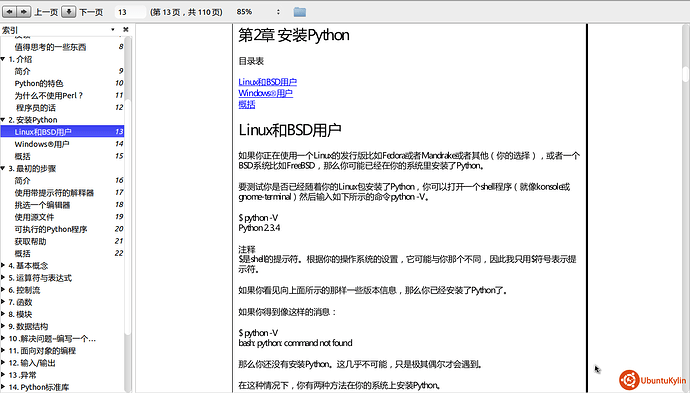Click the down-arrow next page button
This screenshot has height=393, width=690.
coord(68,11)
